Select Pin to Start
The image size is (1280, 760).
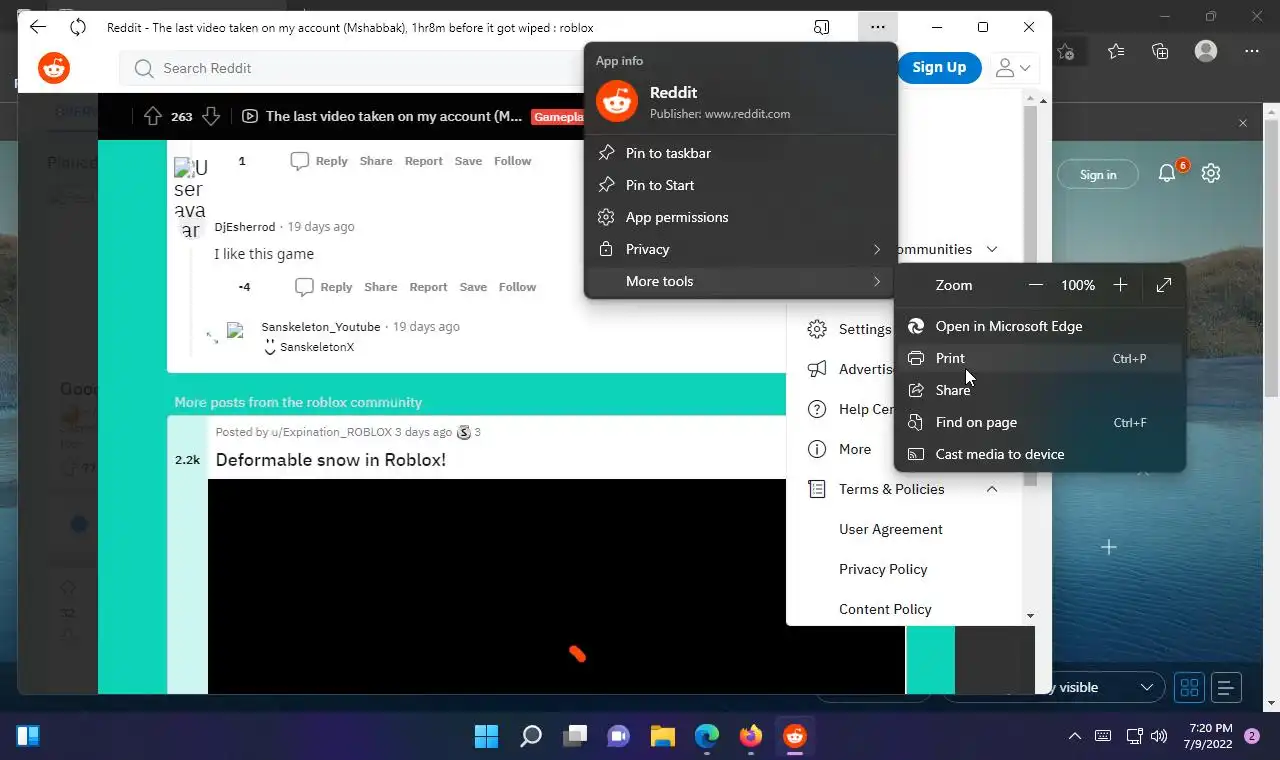coord(741,185)
